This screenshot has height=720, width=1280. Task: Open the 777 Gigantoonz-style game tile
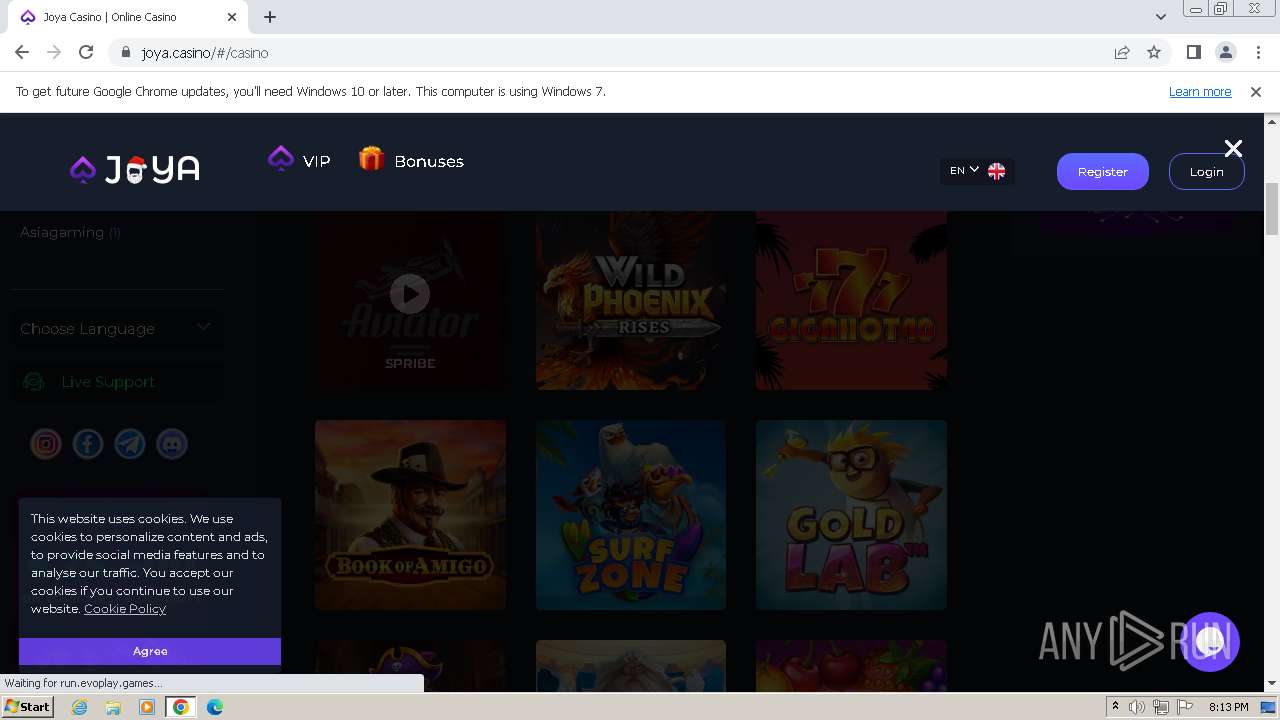[851, 300]
